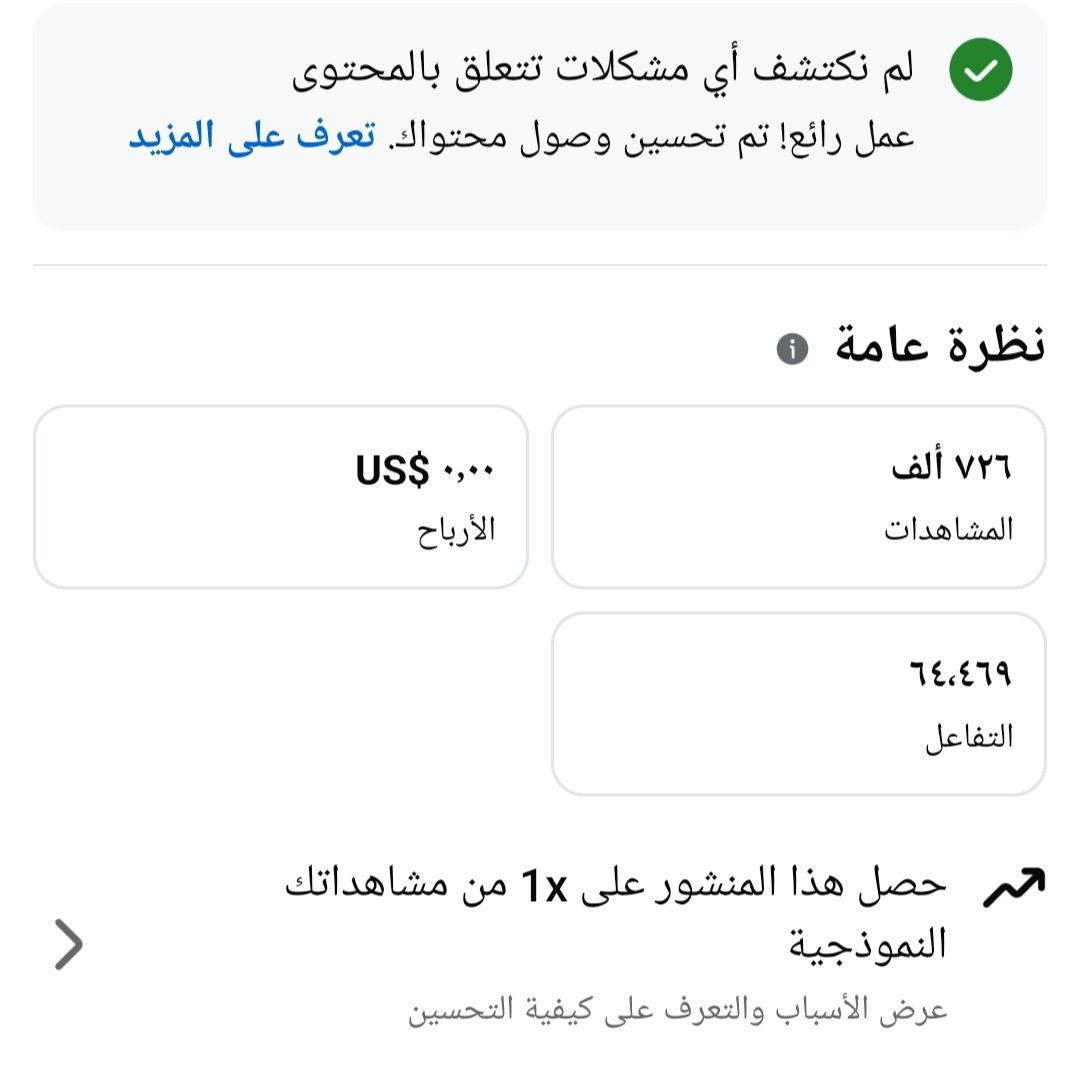Click the ٧٢٦ ألف views count
This screenshot has height=1071, width=1080.
(951, 466)
